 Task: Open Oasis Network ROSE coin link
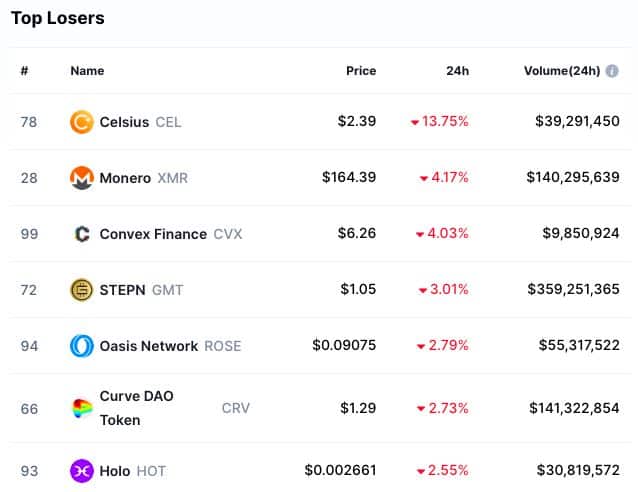(170, 346)
